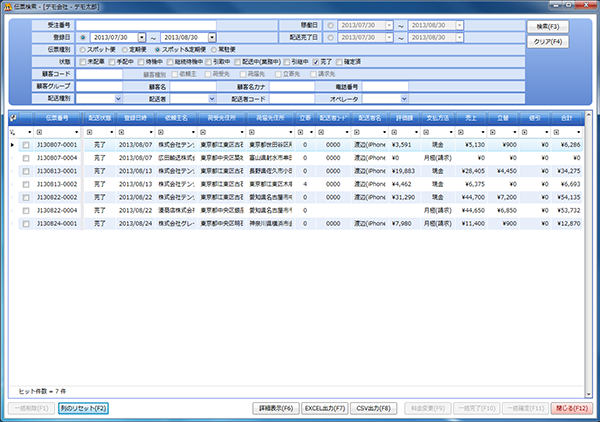Click the 評価額 column header
The width and height of the screenshot is (600, 422).
point(406,118)
